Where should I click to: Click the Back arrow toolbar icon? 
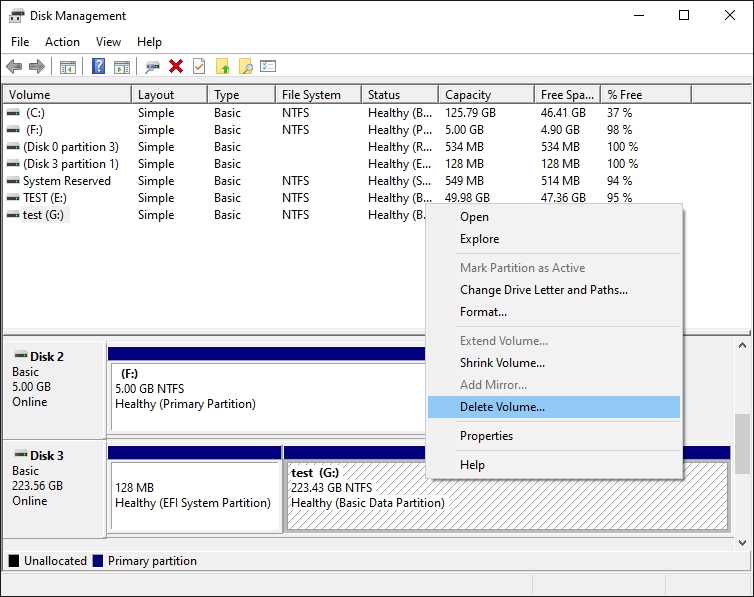coord(14,67)
